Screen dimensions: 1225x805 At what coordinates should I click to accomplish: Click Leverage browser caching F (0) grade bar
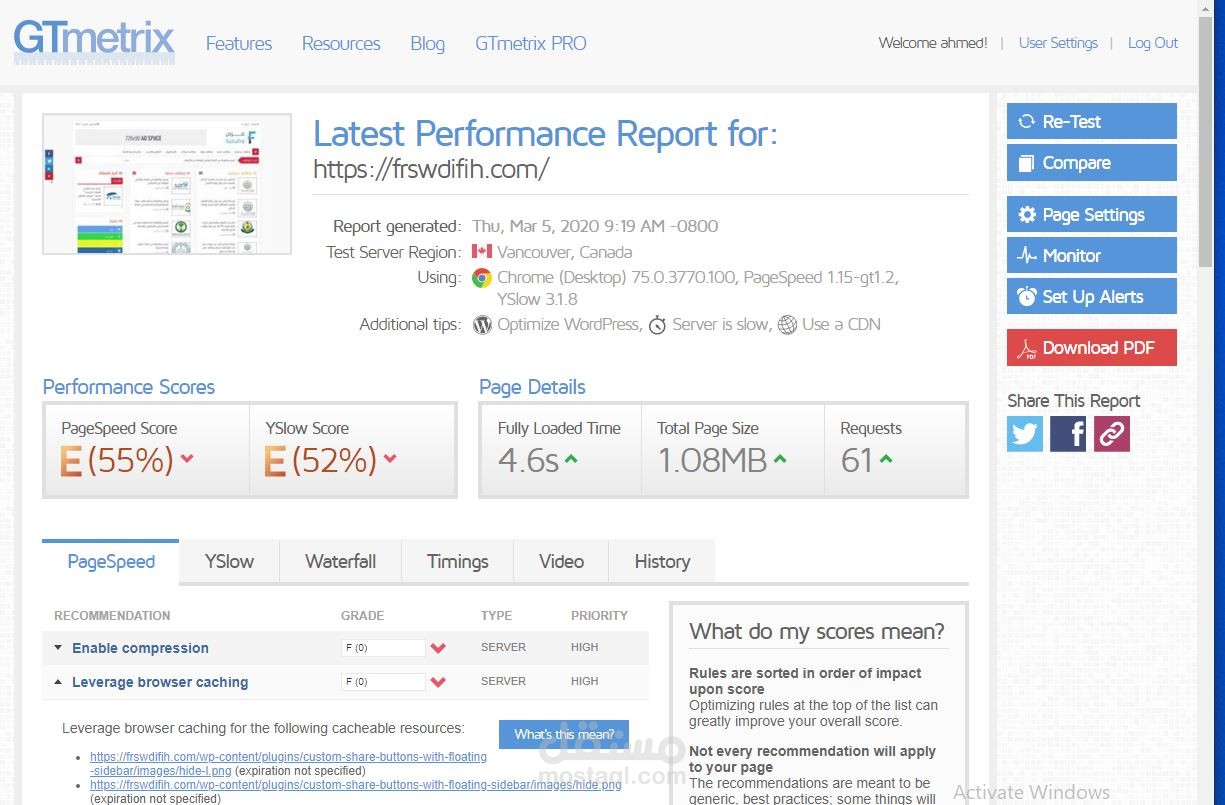click(x=383, y=682)
